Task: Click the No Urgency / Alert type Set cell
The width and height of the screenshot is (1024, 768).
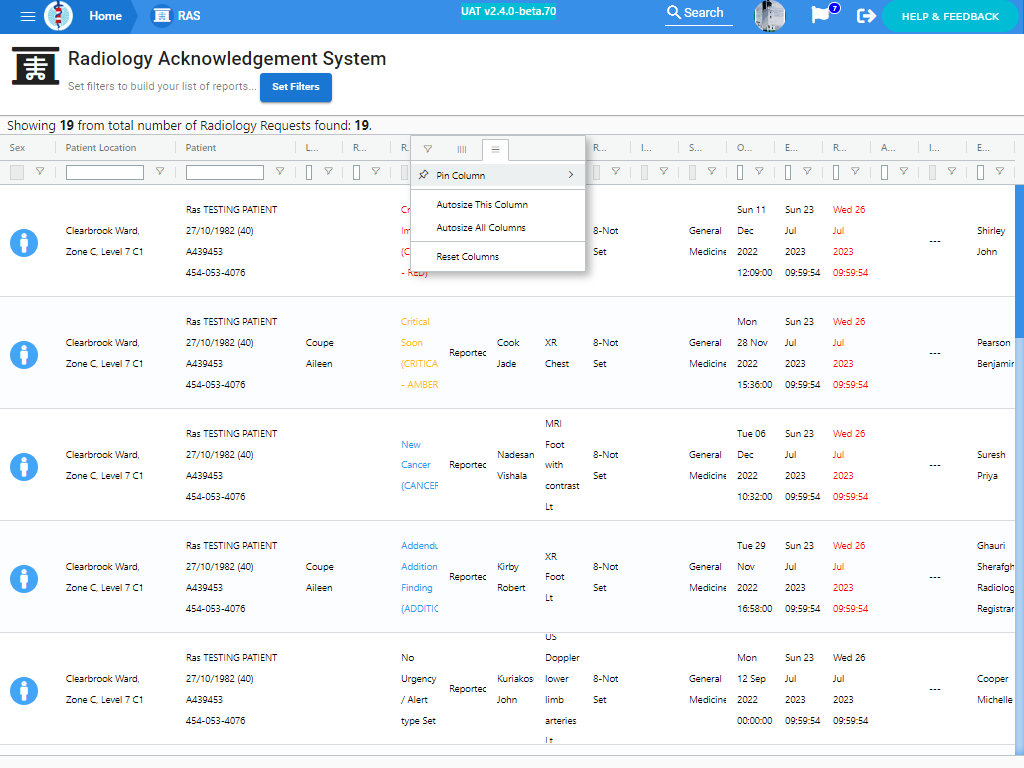Action: (x=419, y=689)
